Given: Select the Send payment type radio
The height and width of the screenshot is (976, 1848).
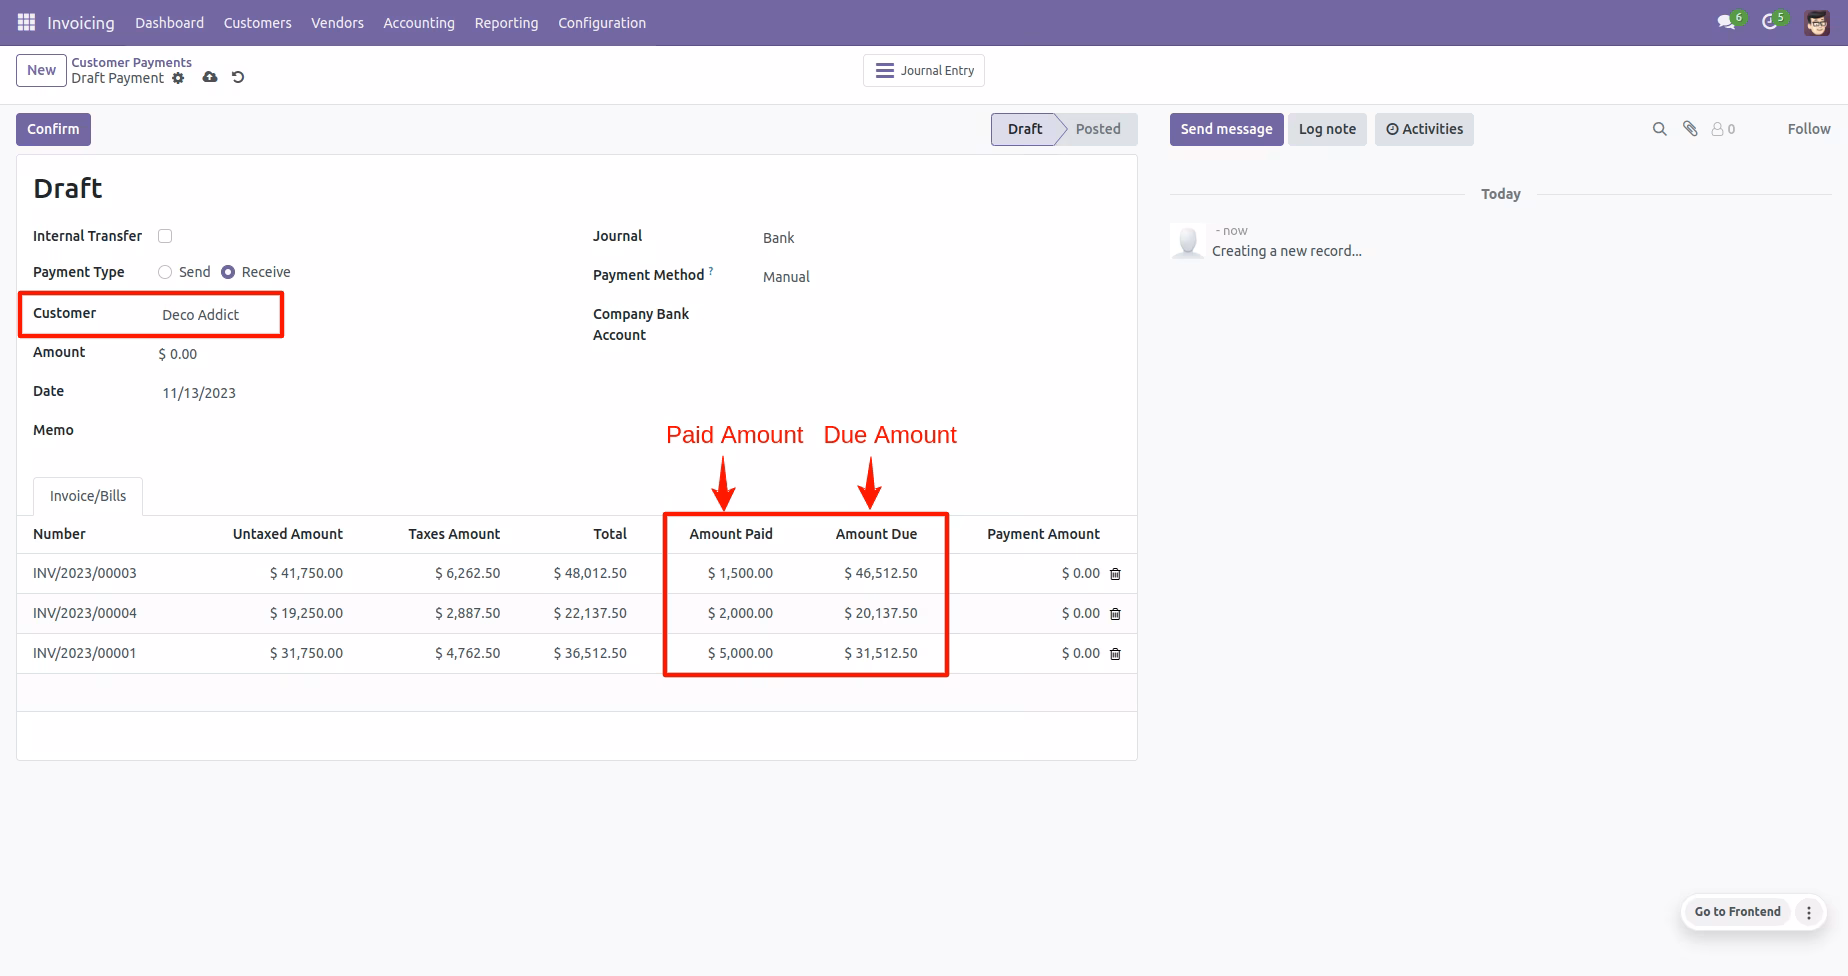Looking at the screenshot, I should click(x=165, y=272).
